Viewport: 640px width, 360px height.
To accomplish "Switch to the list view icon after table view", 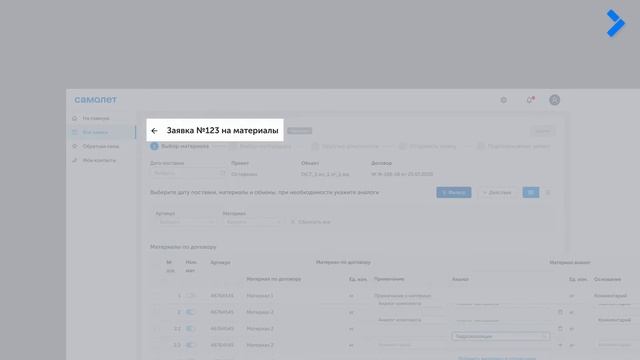I will click(x=548, y=192).
